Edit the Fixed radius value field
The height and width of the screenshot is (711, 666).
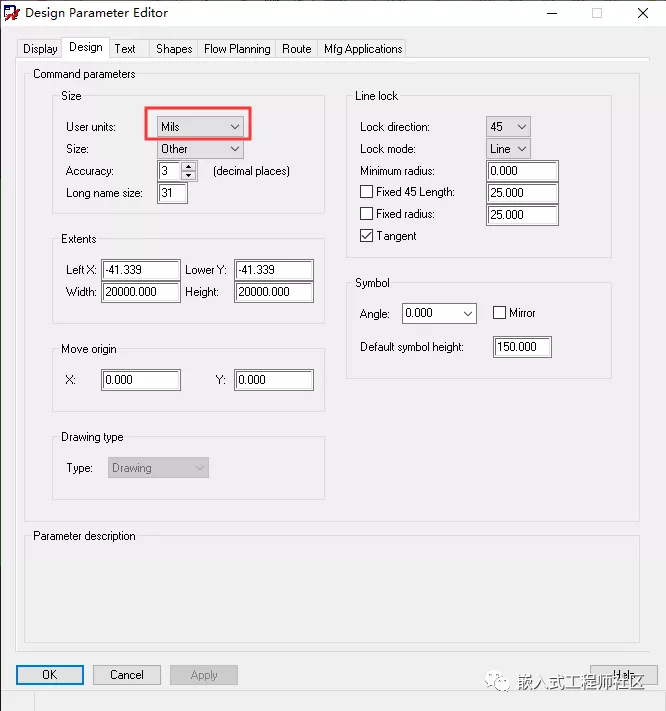pyautogui.click(x=522, y=215)
